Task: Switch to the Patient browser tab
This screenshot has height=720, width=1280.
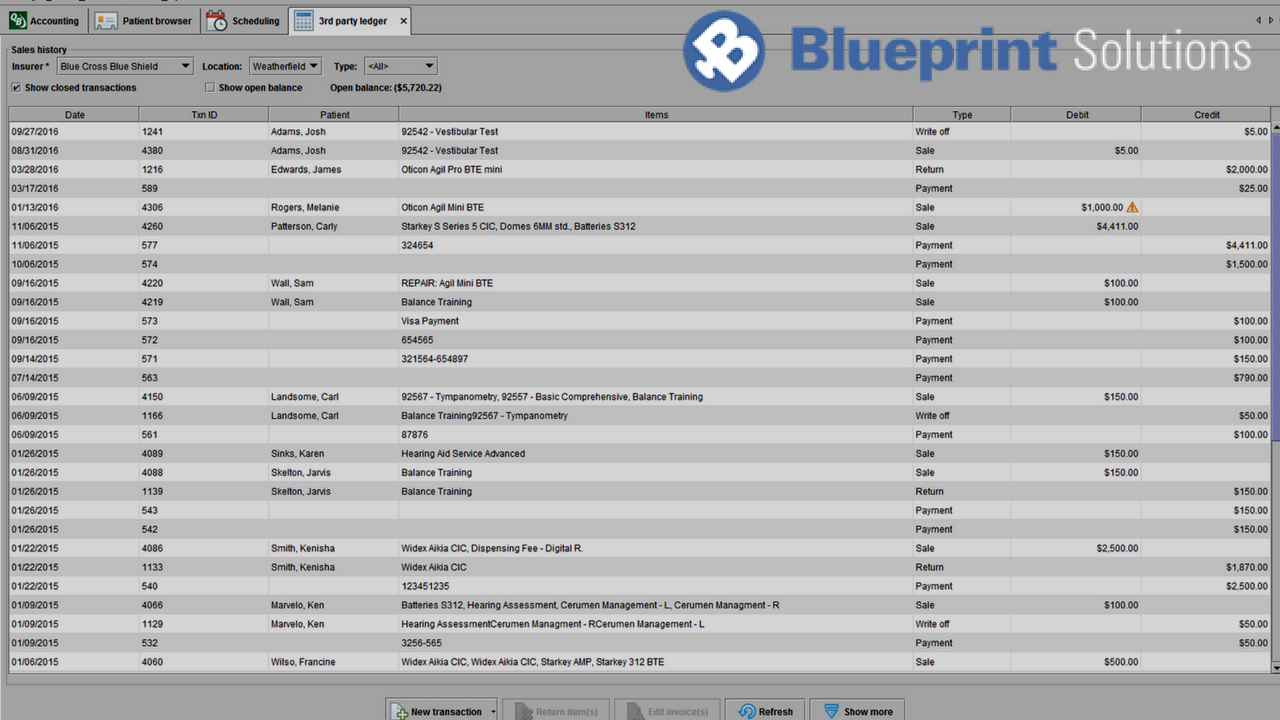Action: (145, 20)
